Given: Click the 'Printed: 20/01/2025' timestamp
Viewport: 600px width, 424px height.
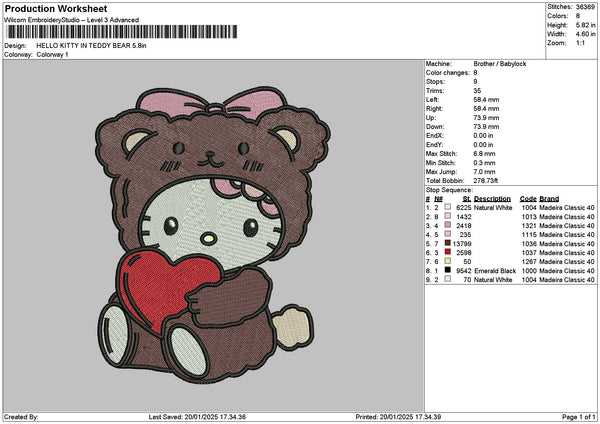Looking at the screenshot, I should point(398,417).
